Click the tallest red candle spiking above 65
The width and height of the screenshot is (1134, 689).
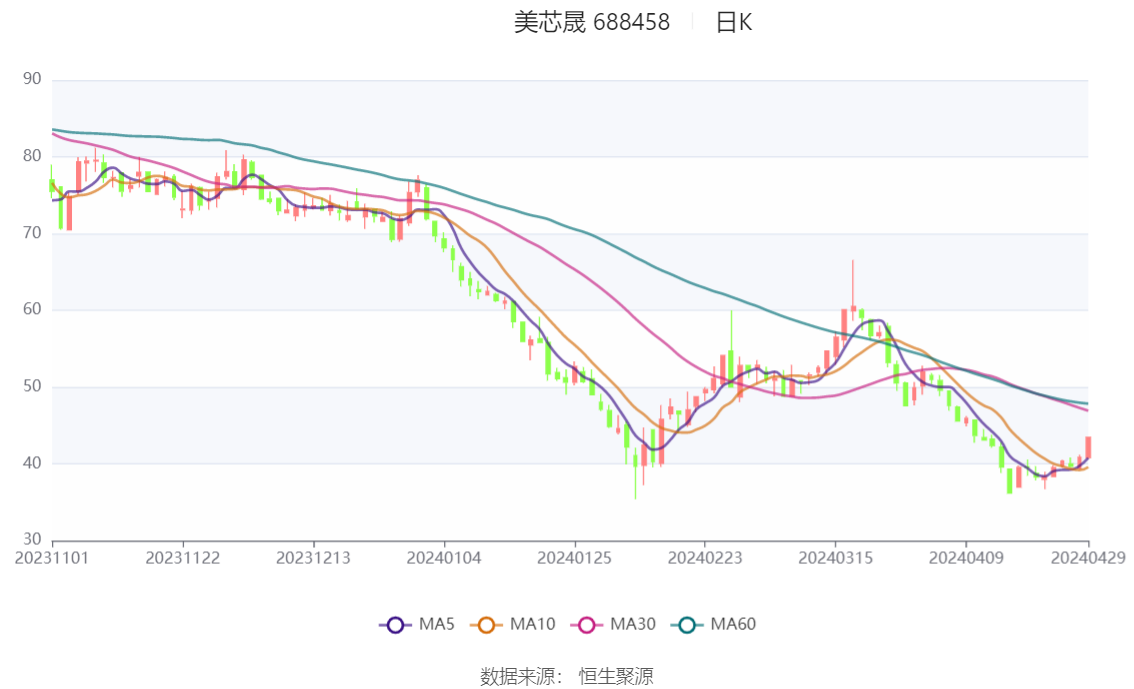click(x=853, y=307)
